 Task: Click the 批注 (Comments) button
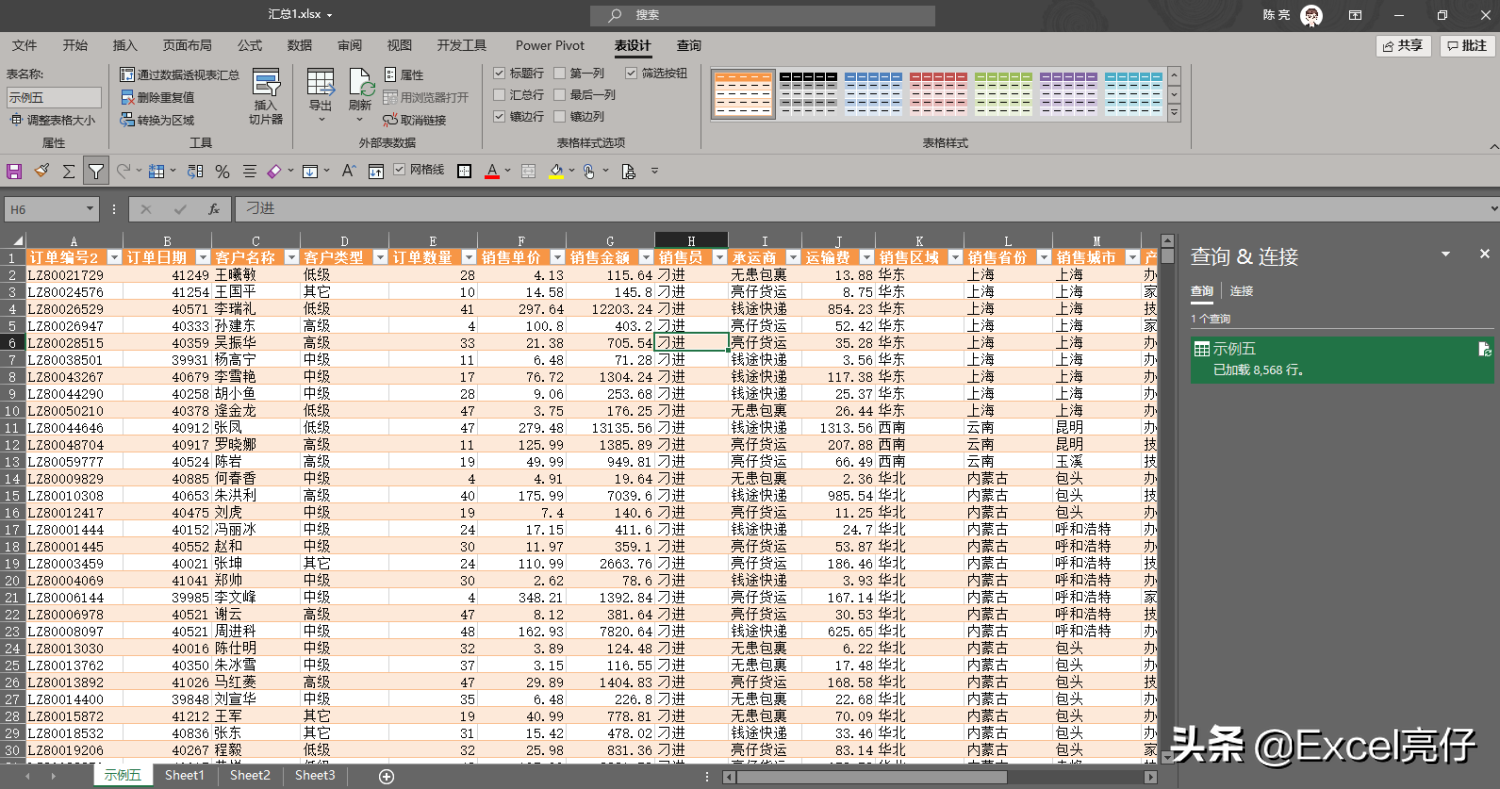tap(1466, 45)
